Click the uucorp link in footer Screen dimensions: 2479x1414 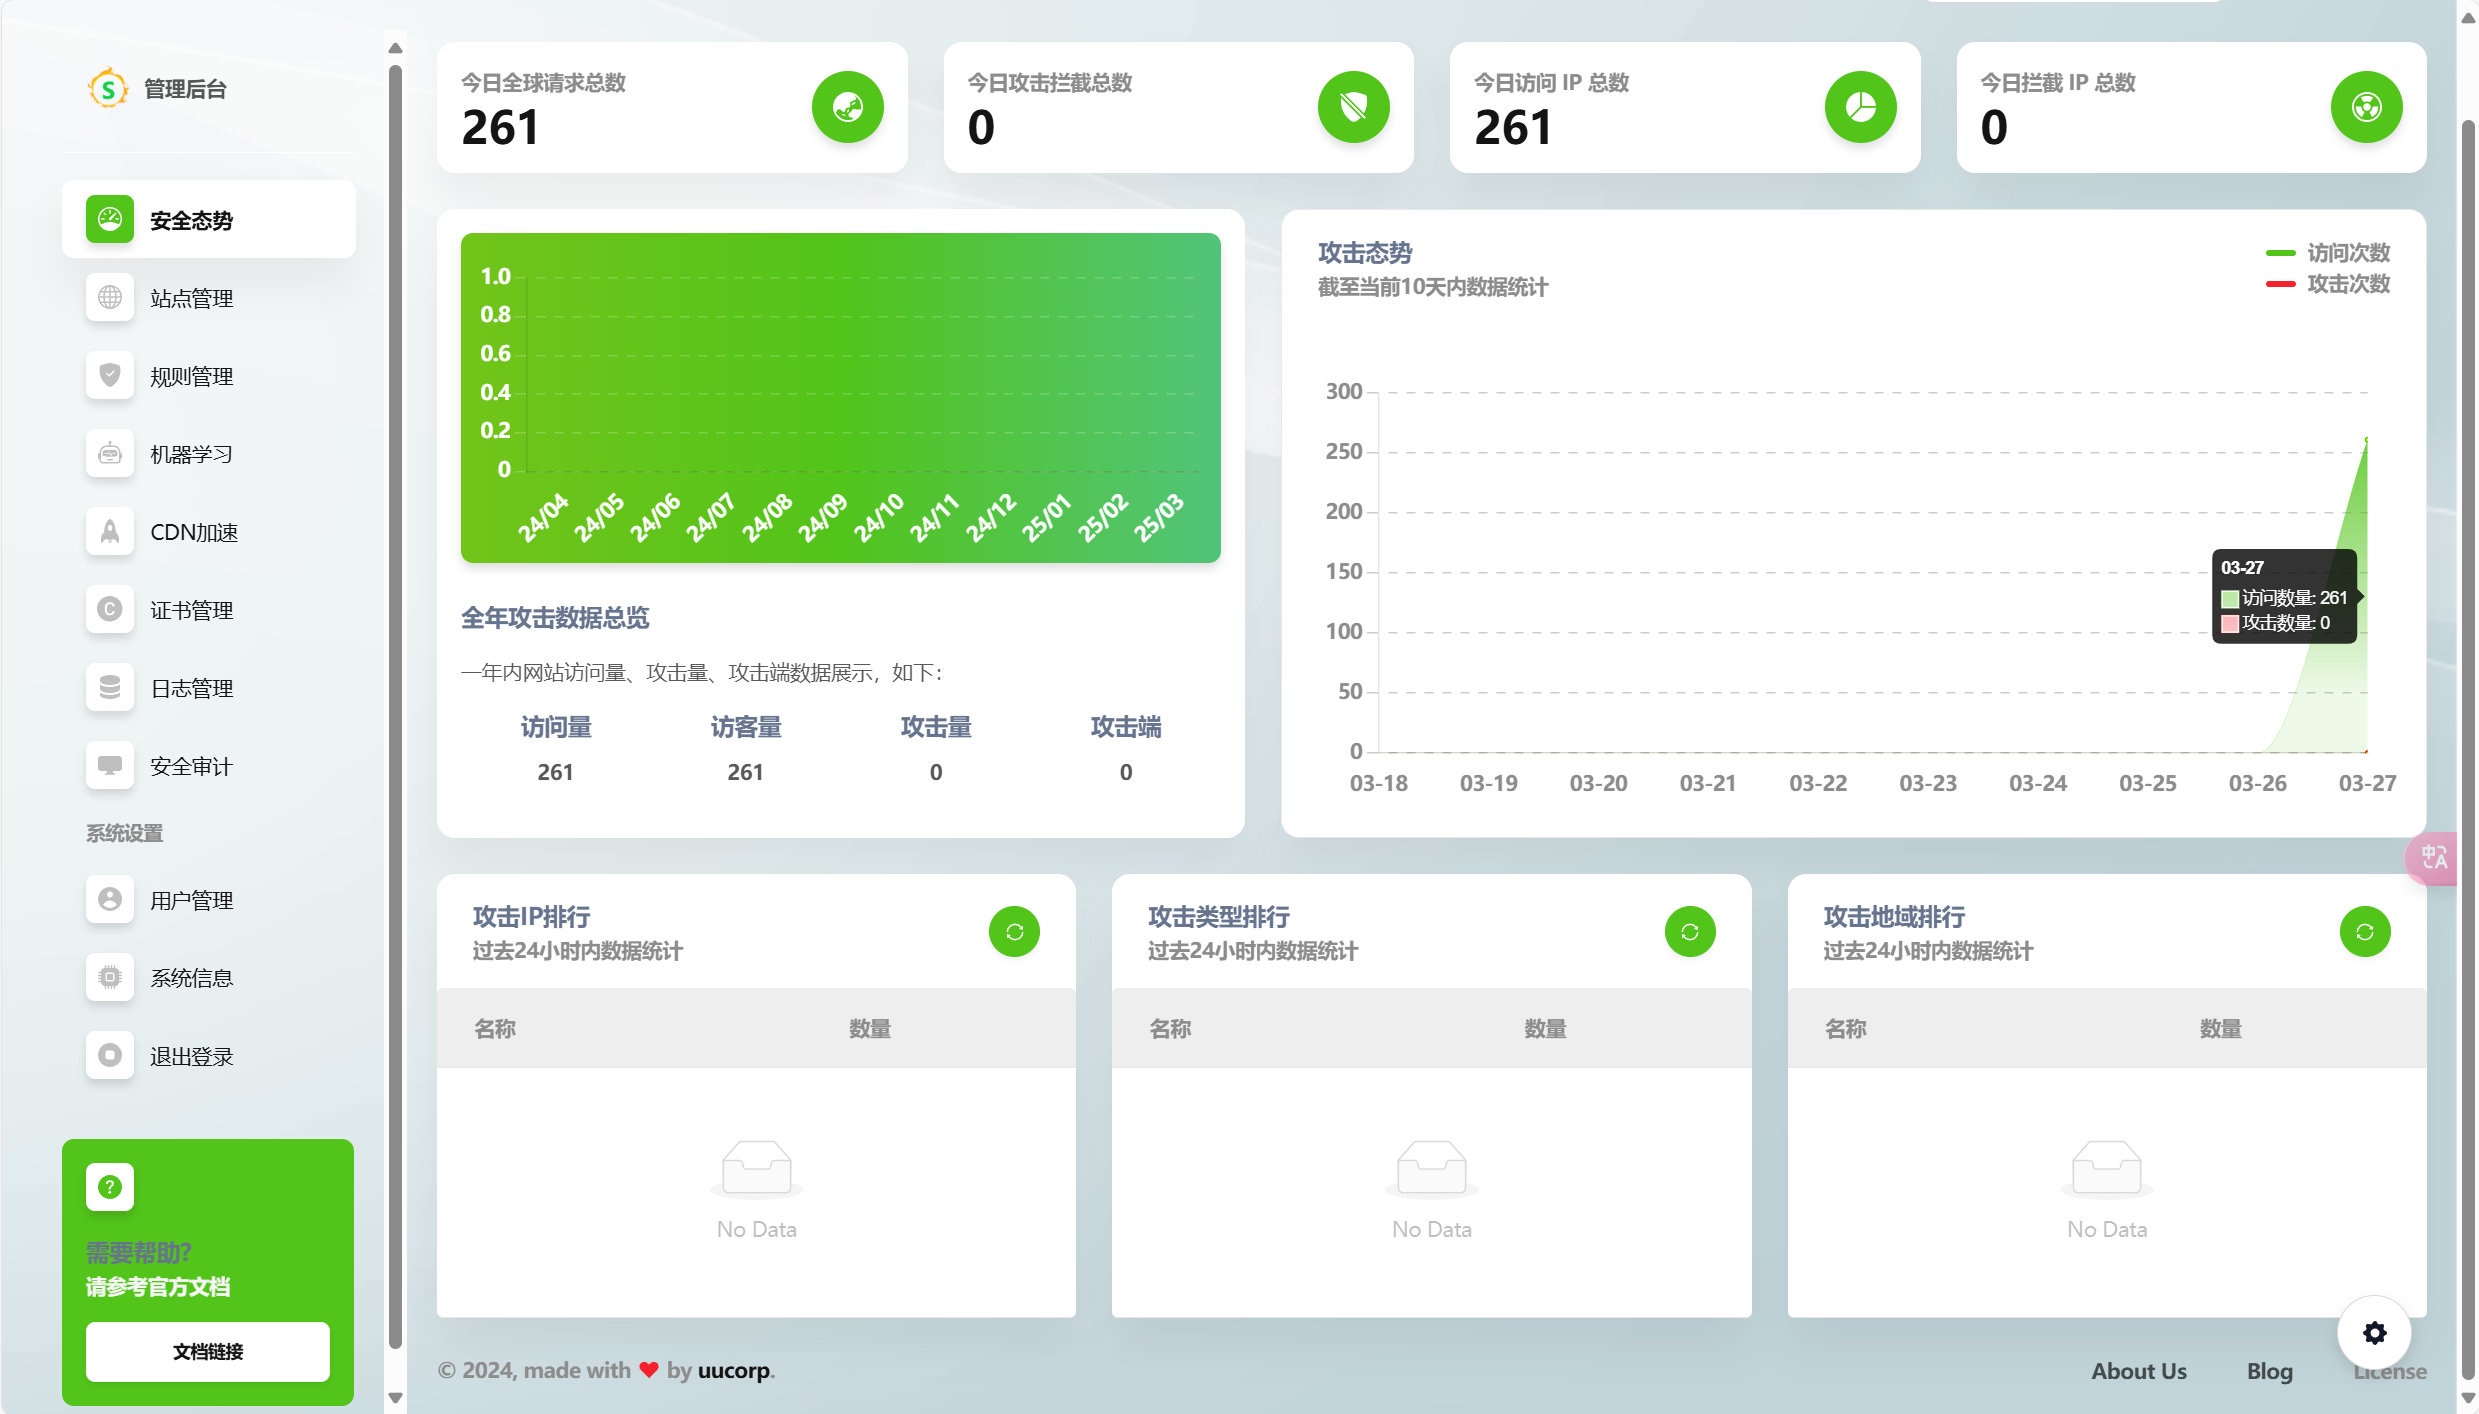pyautogui.click(x=734, y=1370)
